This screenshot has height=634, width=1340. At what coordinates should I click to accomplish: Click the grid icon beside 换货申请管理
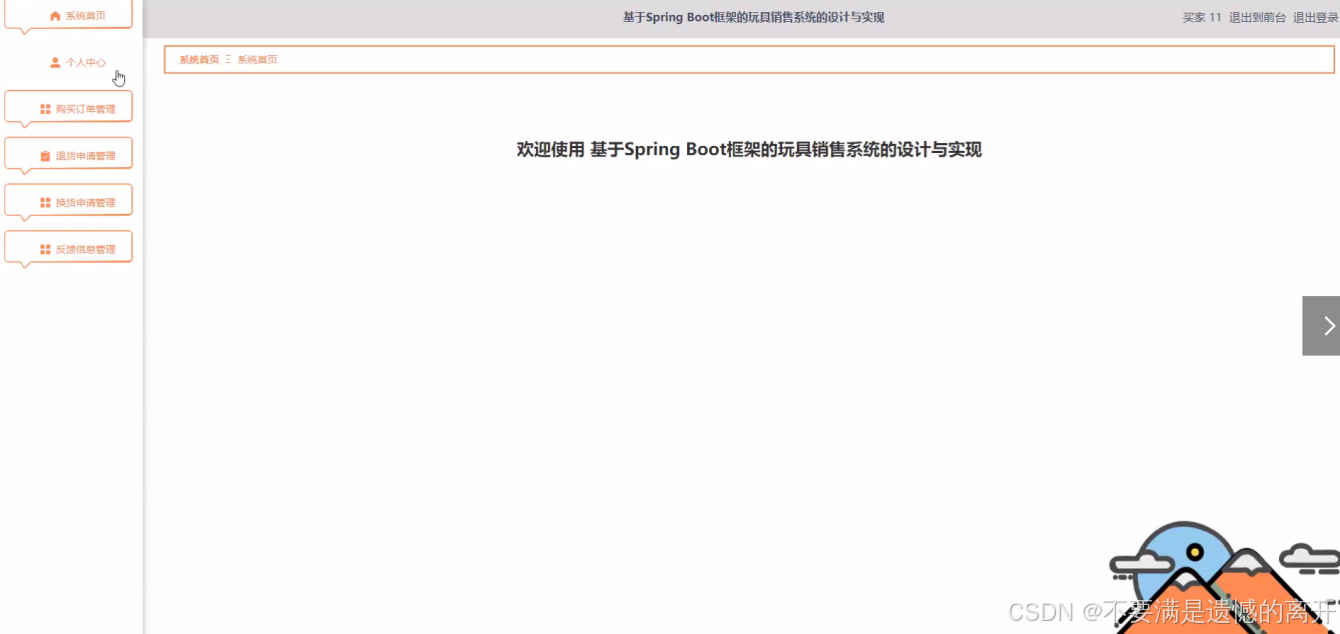[45, 203]
